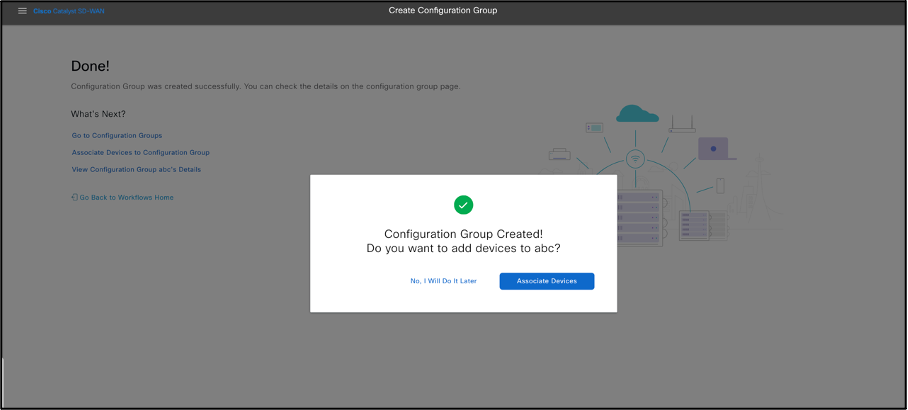Click the Wi-Fi symbol in the network illustration
The width and height of the screenshot is (908, 410).
coord(634,159)
